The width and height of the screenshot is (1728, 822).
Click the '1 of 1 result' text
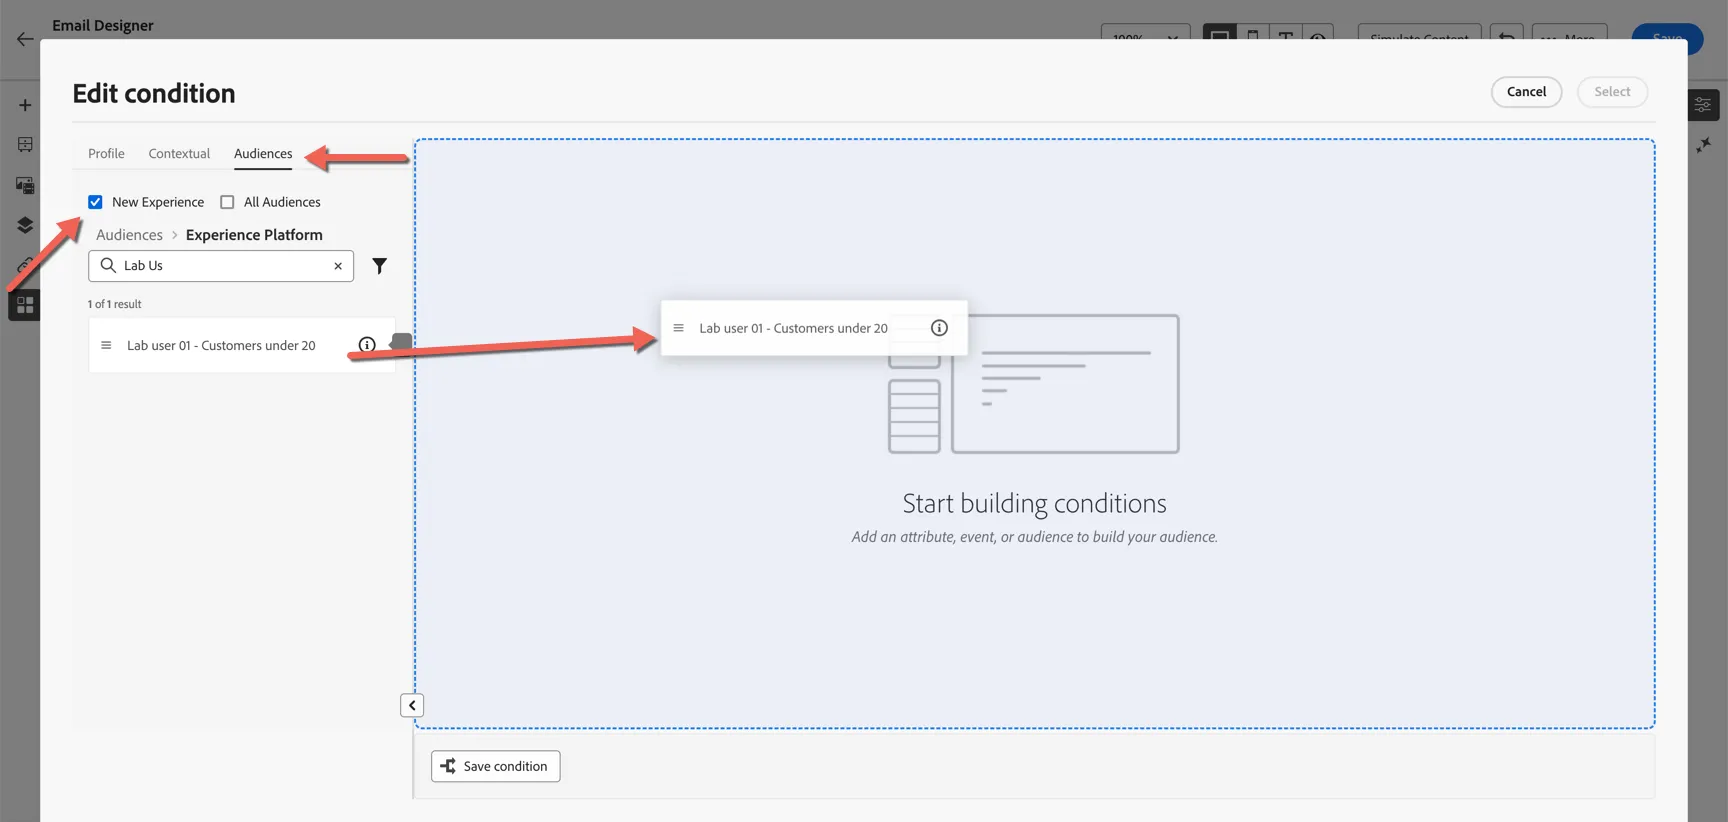[x=114, y=304]
